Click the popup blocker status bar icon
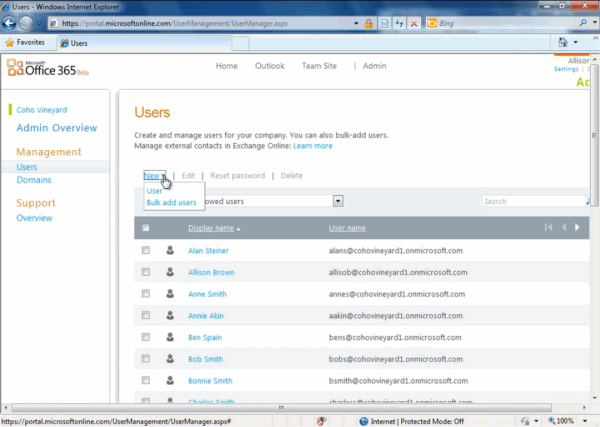 [322, 421]
